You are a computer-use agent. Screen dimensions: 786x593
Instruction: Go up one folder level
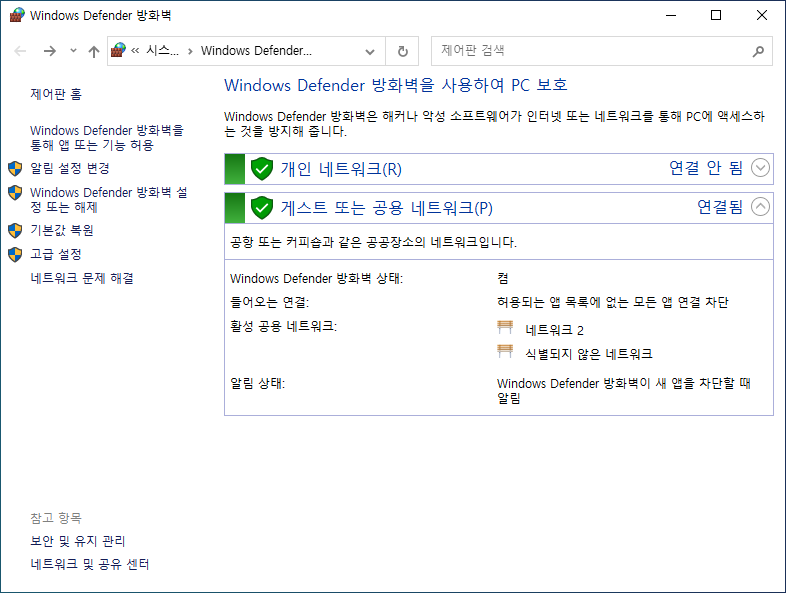pos(94,51)
